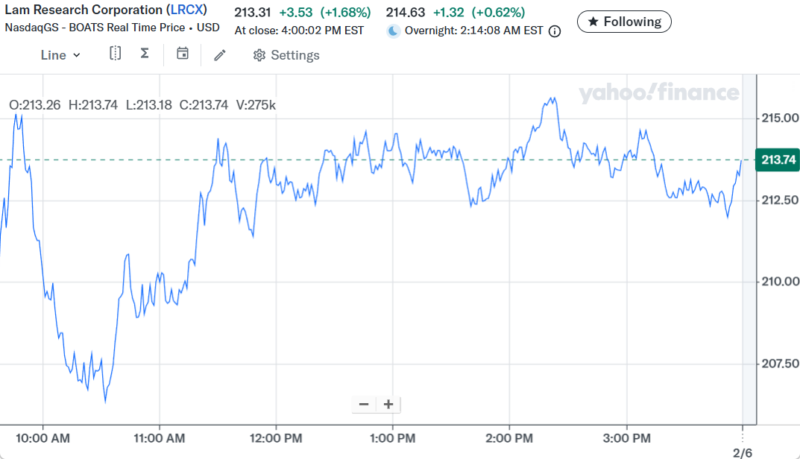Image resolution: width=800 pixels, height=459 pixels.
Task: Click the overnight moon icon
Action: pyautogui.click(x=393, y=31)
